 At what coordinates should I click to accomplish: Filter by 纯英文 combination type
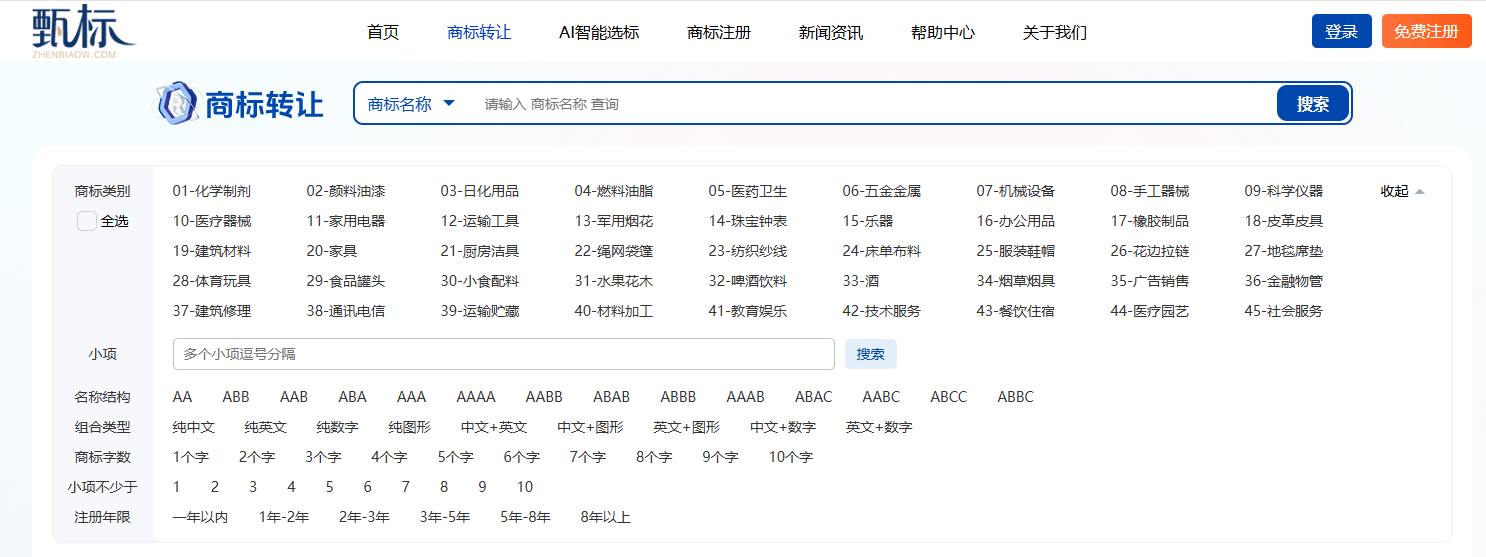[x=266, y=427]
